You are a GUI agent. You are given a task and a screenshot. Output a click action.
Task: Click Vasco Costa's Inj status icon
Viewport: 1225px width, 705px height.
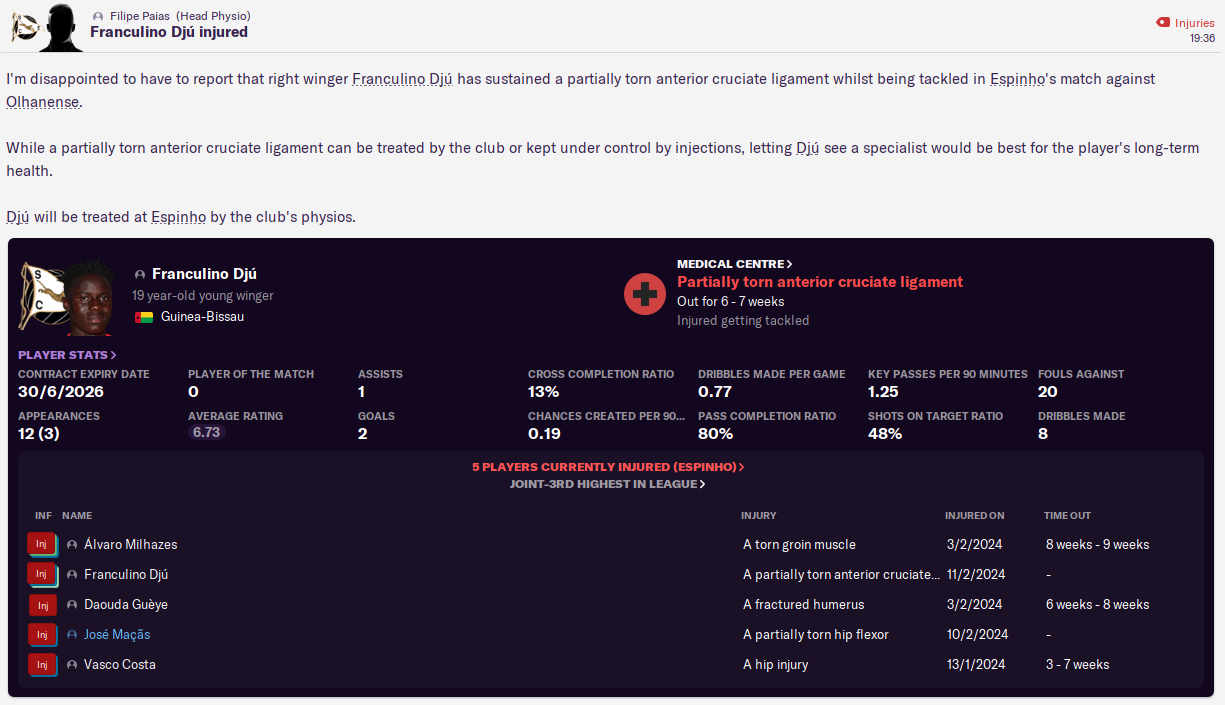click(x=42, y=665)
